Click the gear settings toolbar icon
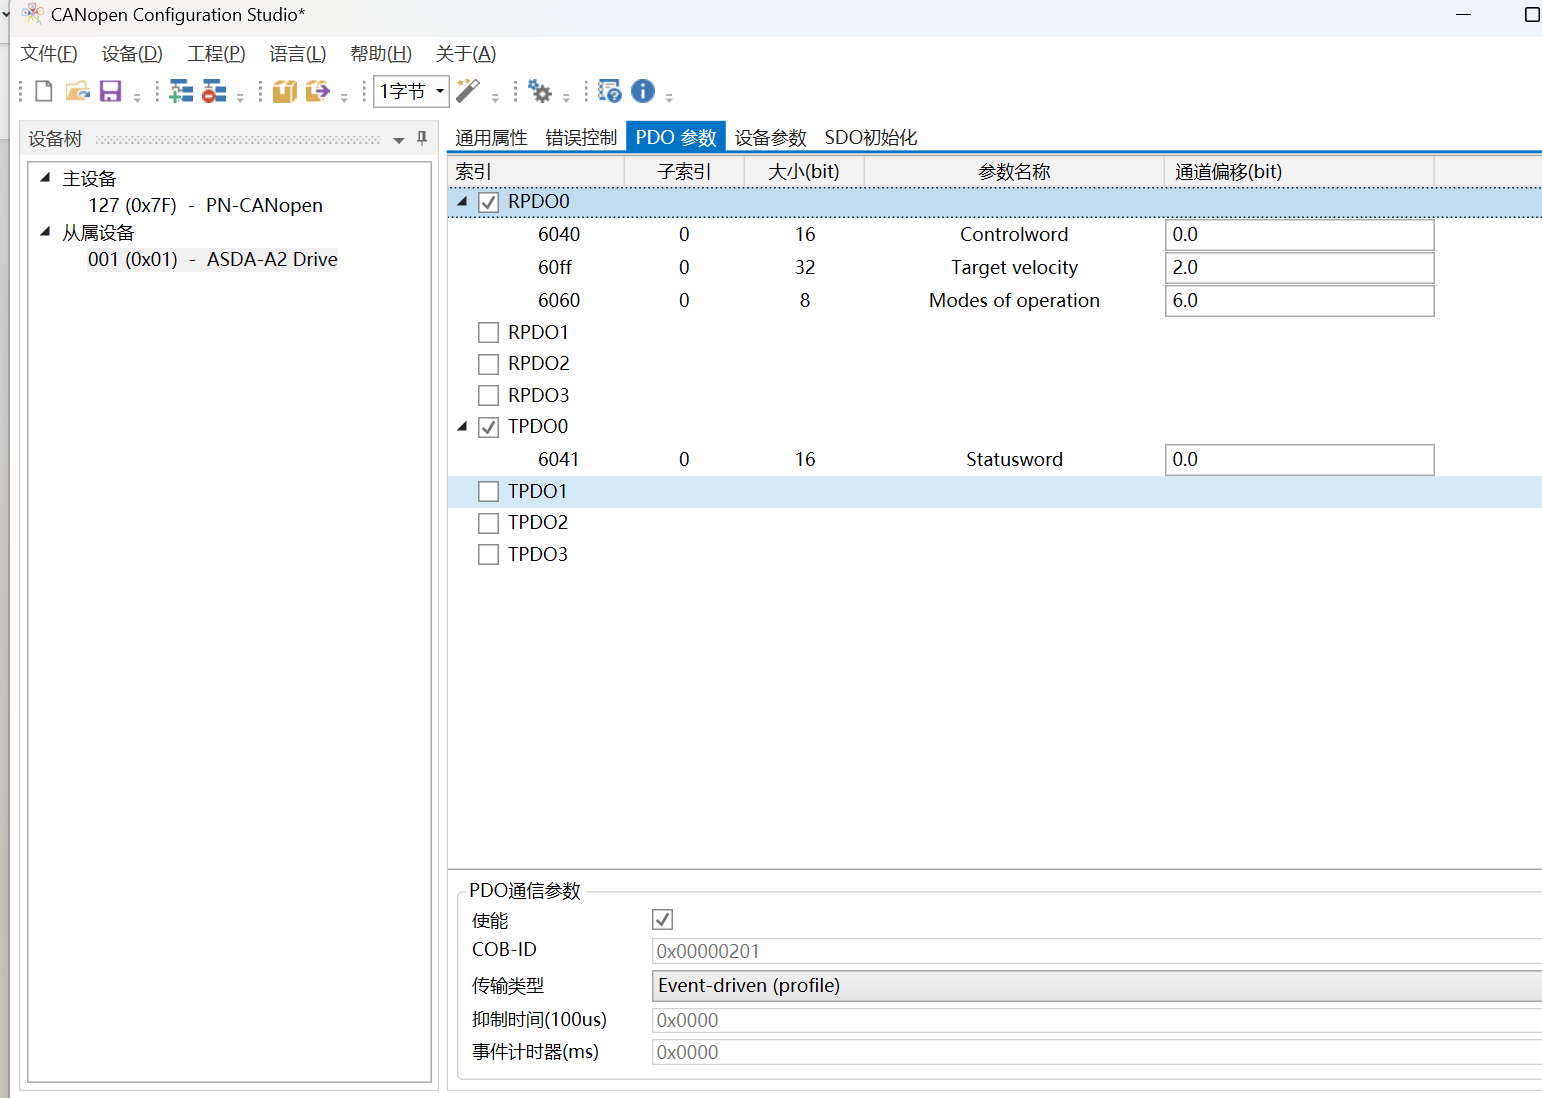This screenshot has height=1098, width=1542. pyautogui.click(x=540, y=92)
